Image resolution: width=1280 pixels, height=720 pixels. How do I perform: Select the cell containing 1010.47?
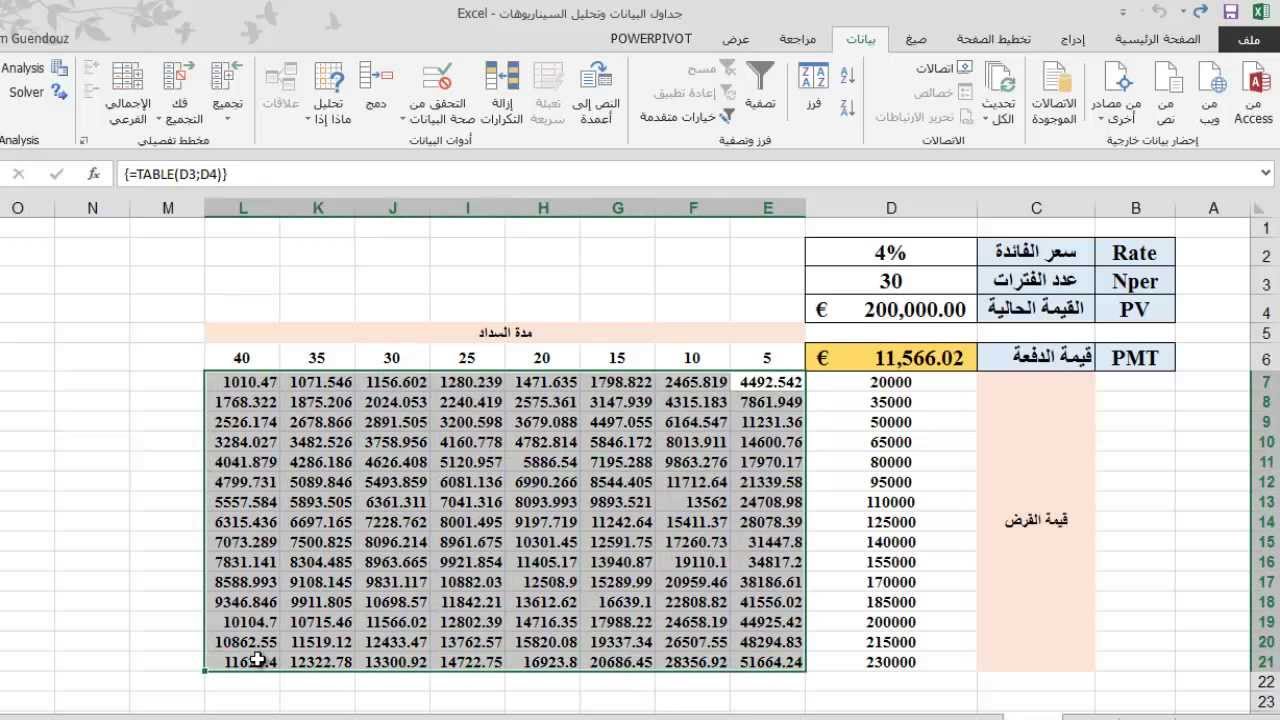243,382
